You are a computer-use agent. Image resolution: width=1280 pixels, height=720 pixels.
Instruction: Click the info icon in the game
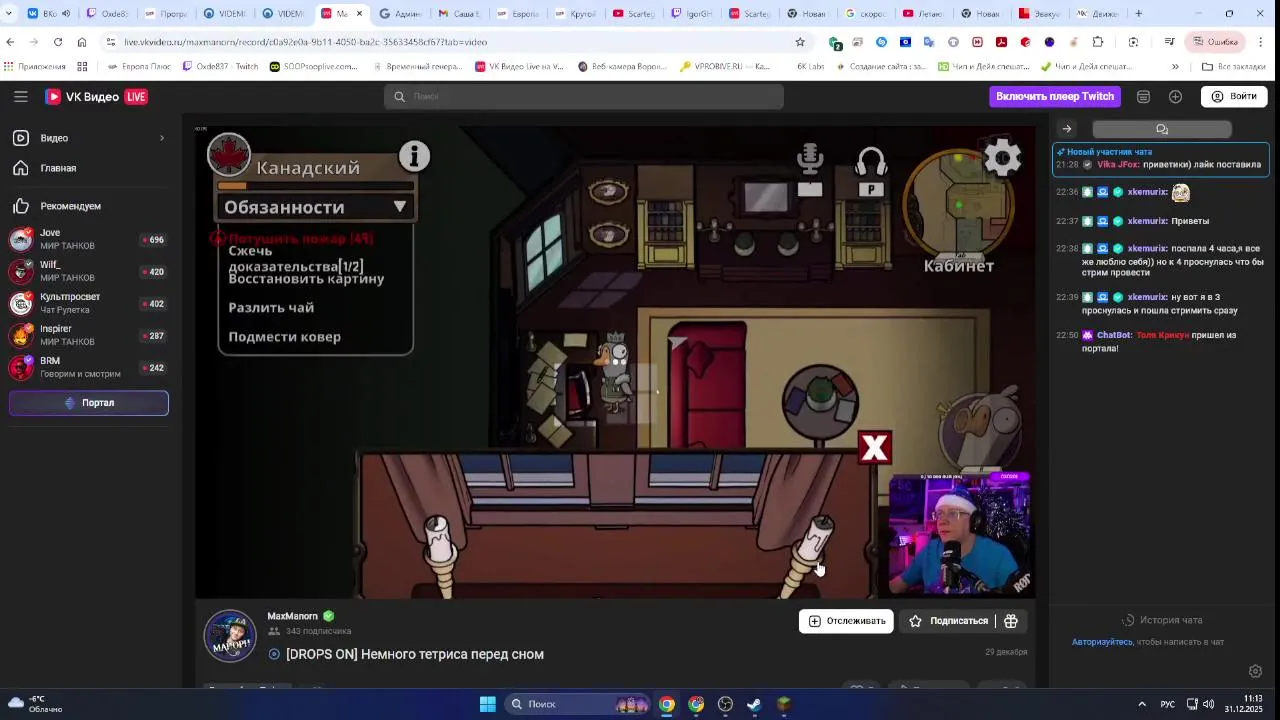tap(414, 156)
